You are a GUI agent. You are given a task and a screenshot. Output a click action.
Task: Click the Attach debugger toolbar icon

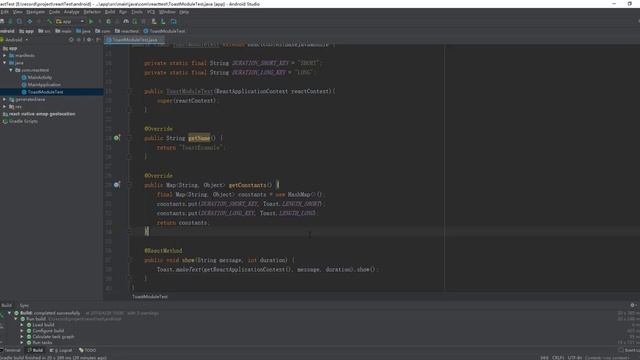(134, 21)
